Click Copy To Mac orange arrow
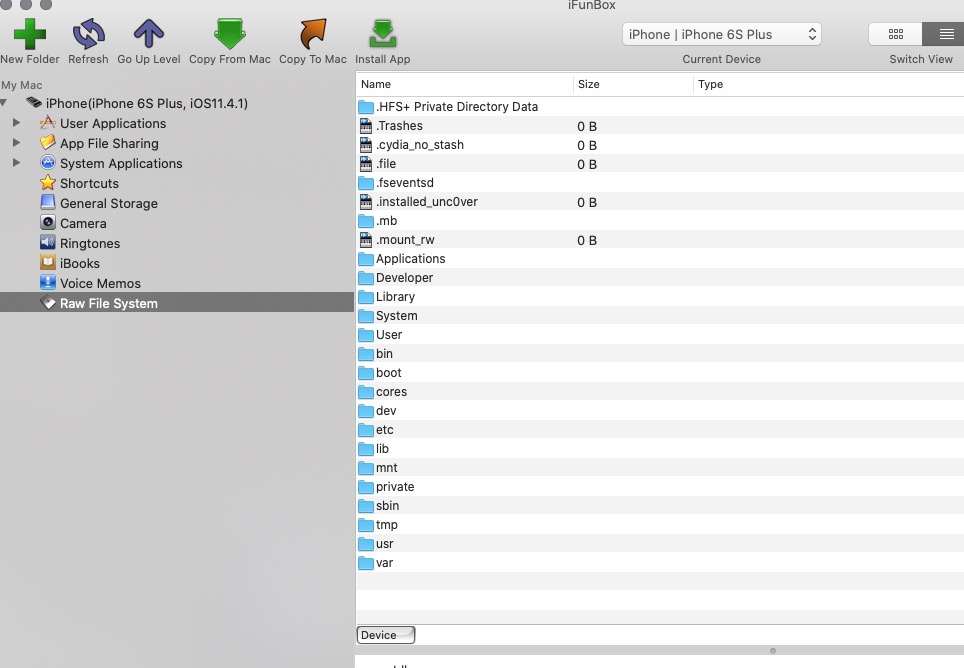The height and width of the screenshot is (668, 964). click(313, 34)
